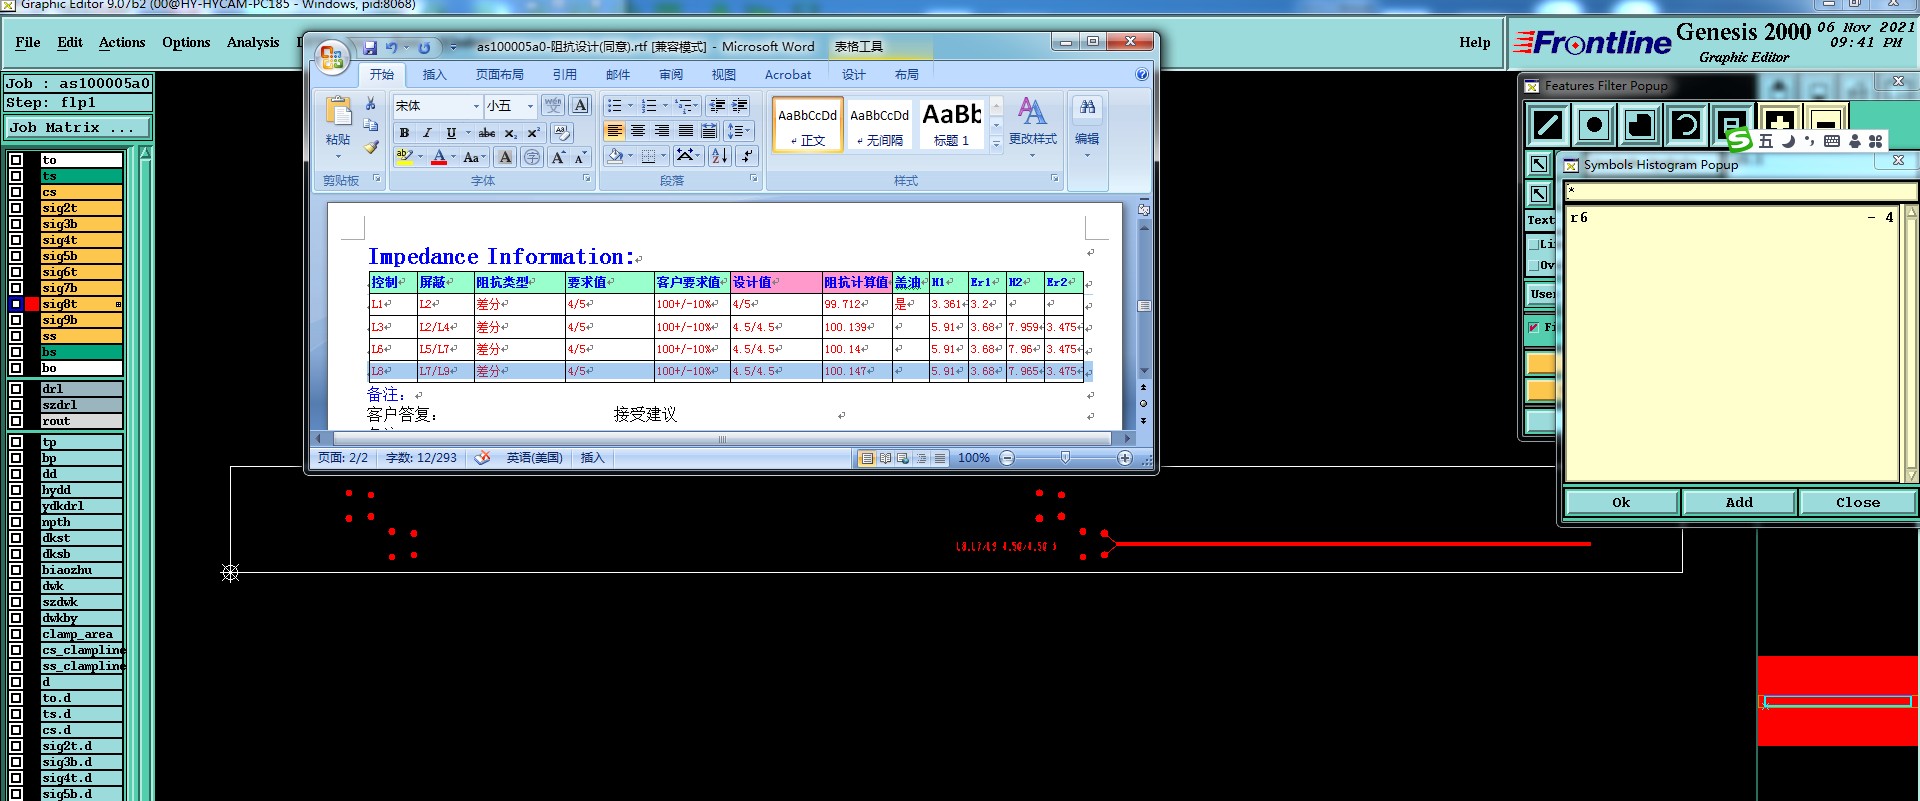Undo the last action in Word

[x=392, y=47]
